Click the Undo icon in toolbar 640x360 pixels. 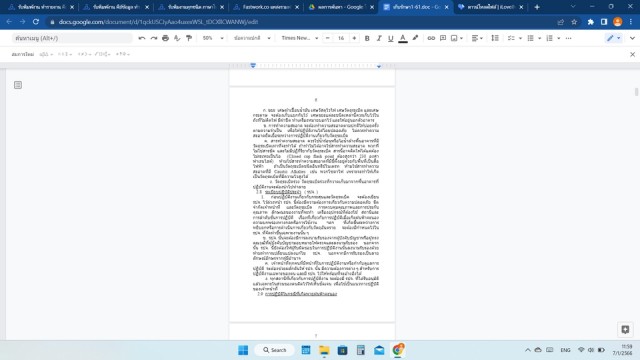[142, 38]
